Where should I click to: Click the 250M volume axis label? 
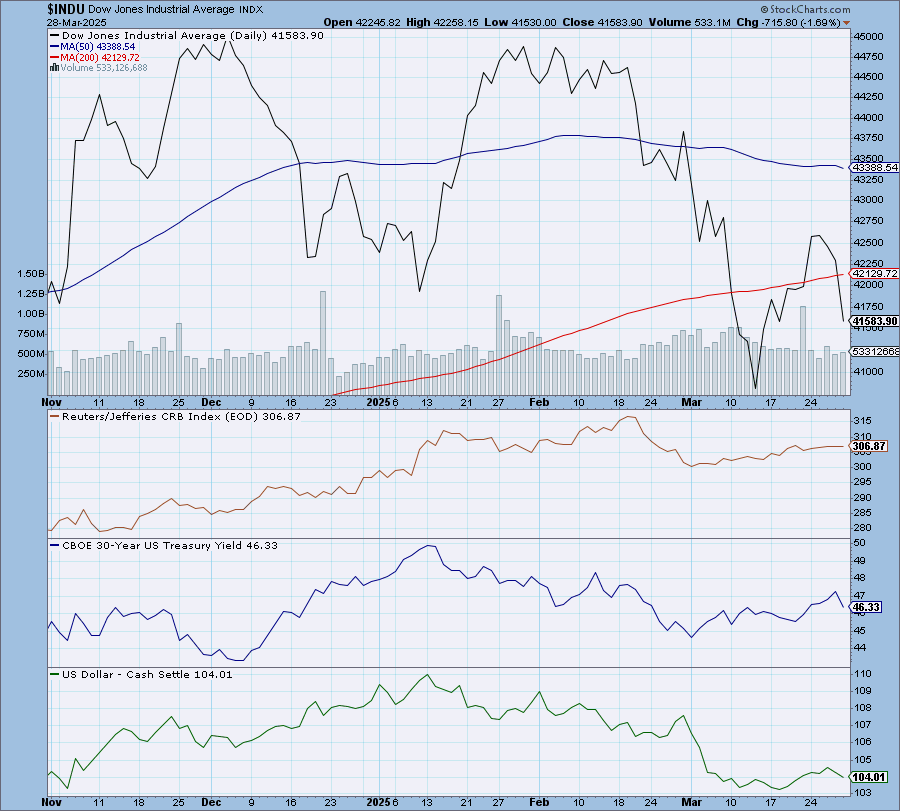coord(31,374)
